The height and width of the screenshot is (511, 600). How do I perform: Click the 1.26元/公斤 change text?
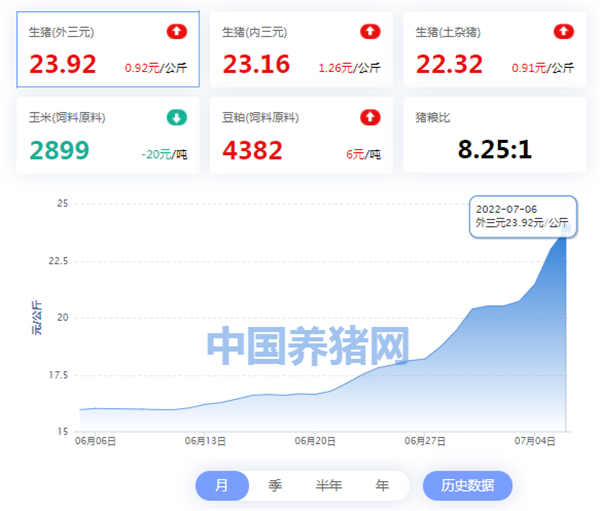point(349,68)
